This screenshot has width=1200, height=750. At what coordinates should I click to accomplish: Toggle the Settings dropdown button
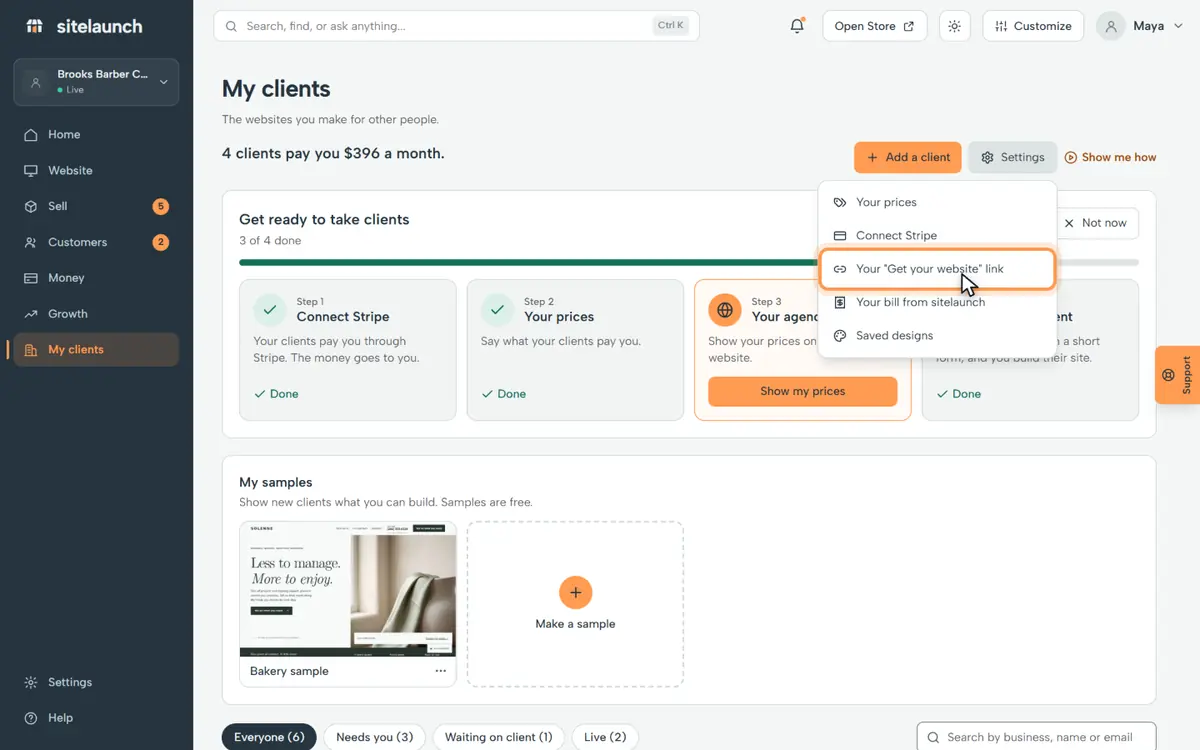click(x=1012, y=157)
